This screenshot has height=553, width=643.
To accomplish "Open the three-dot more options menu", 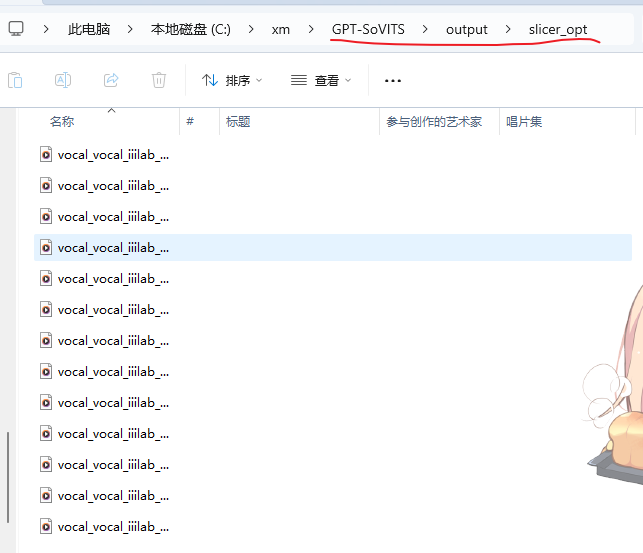I will pyautogui.click(x=393, y=81).
